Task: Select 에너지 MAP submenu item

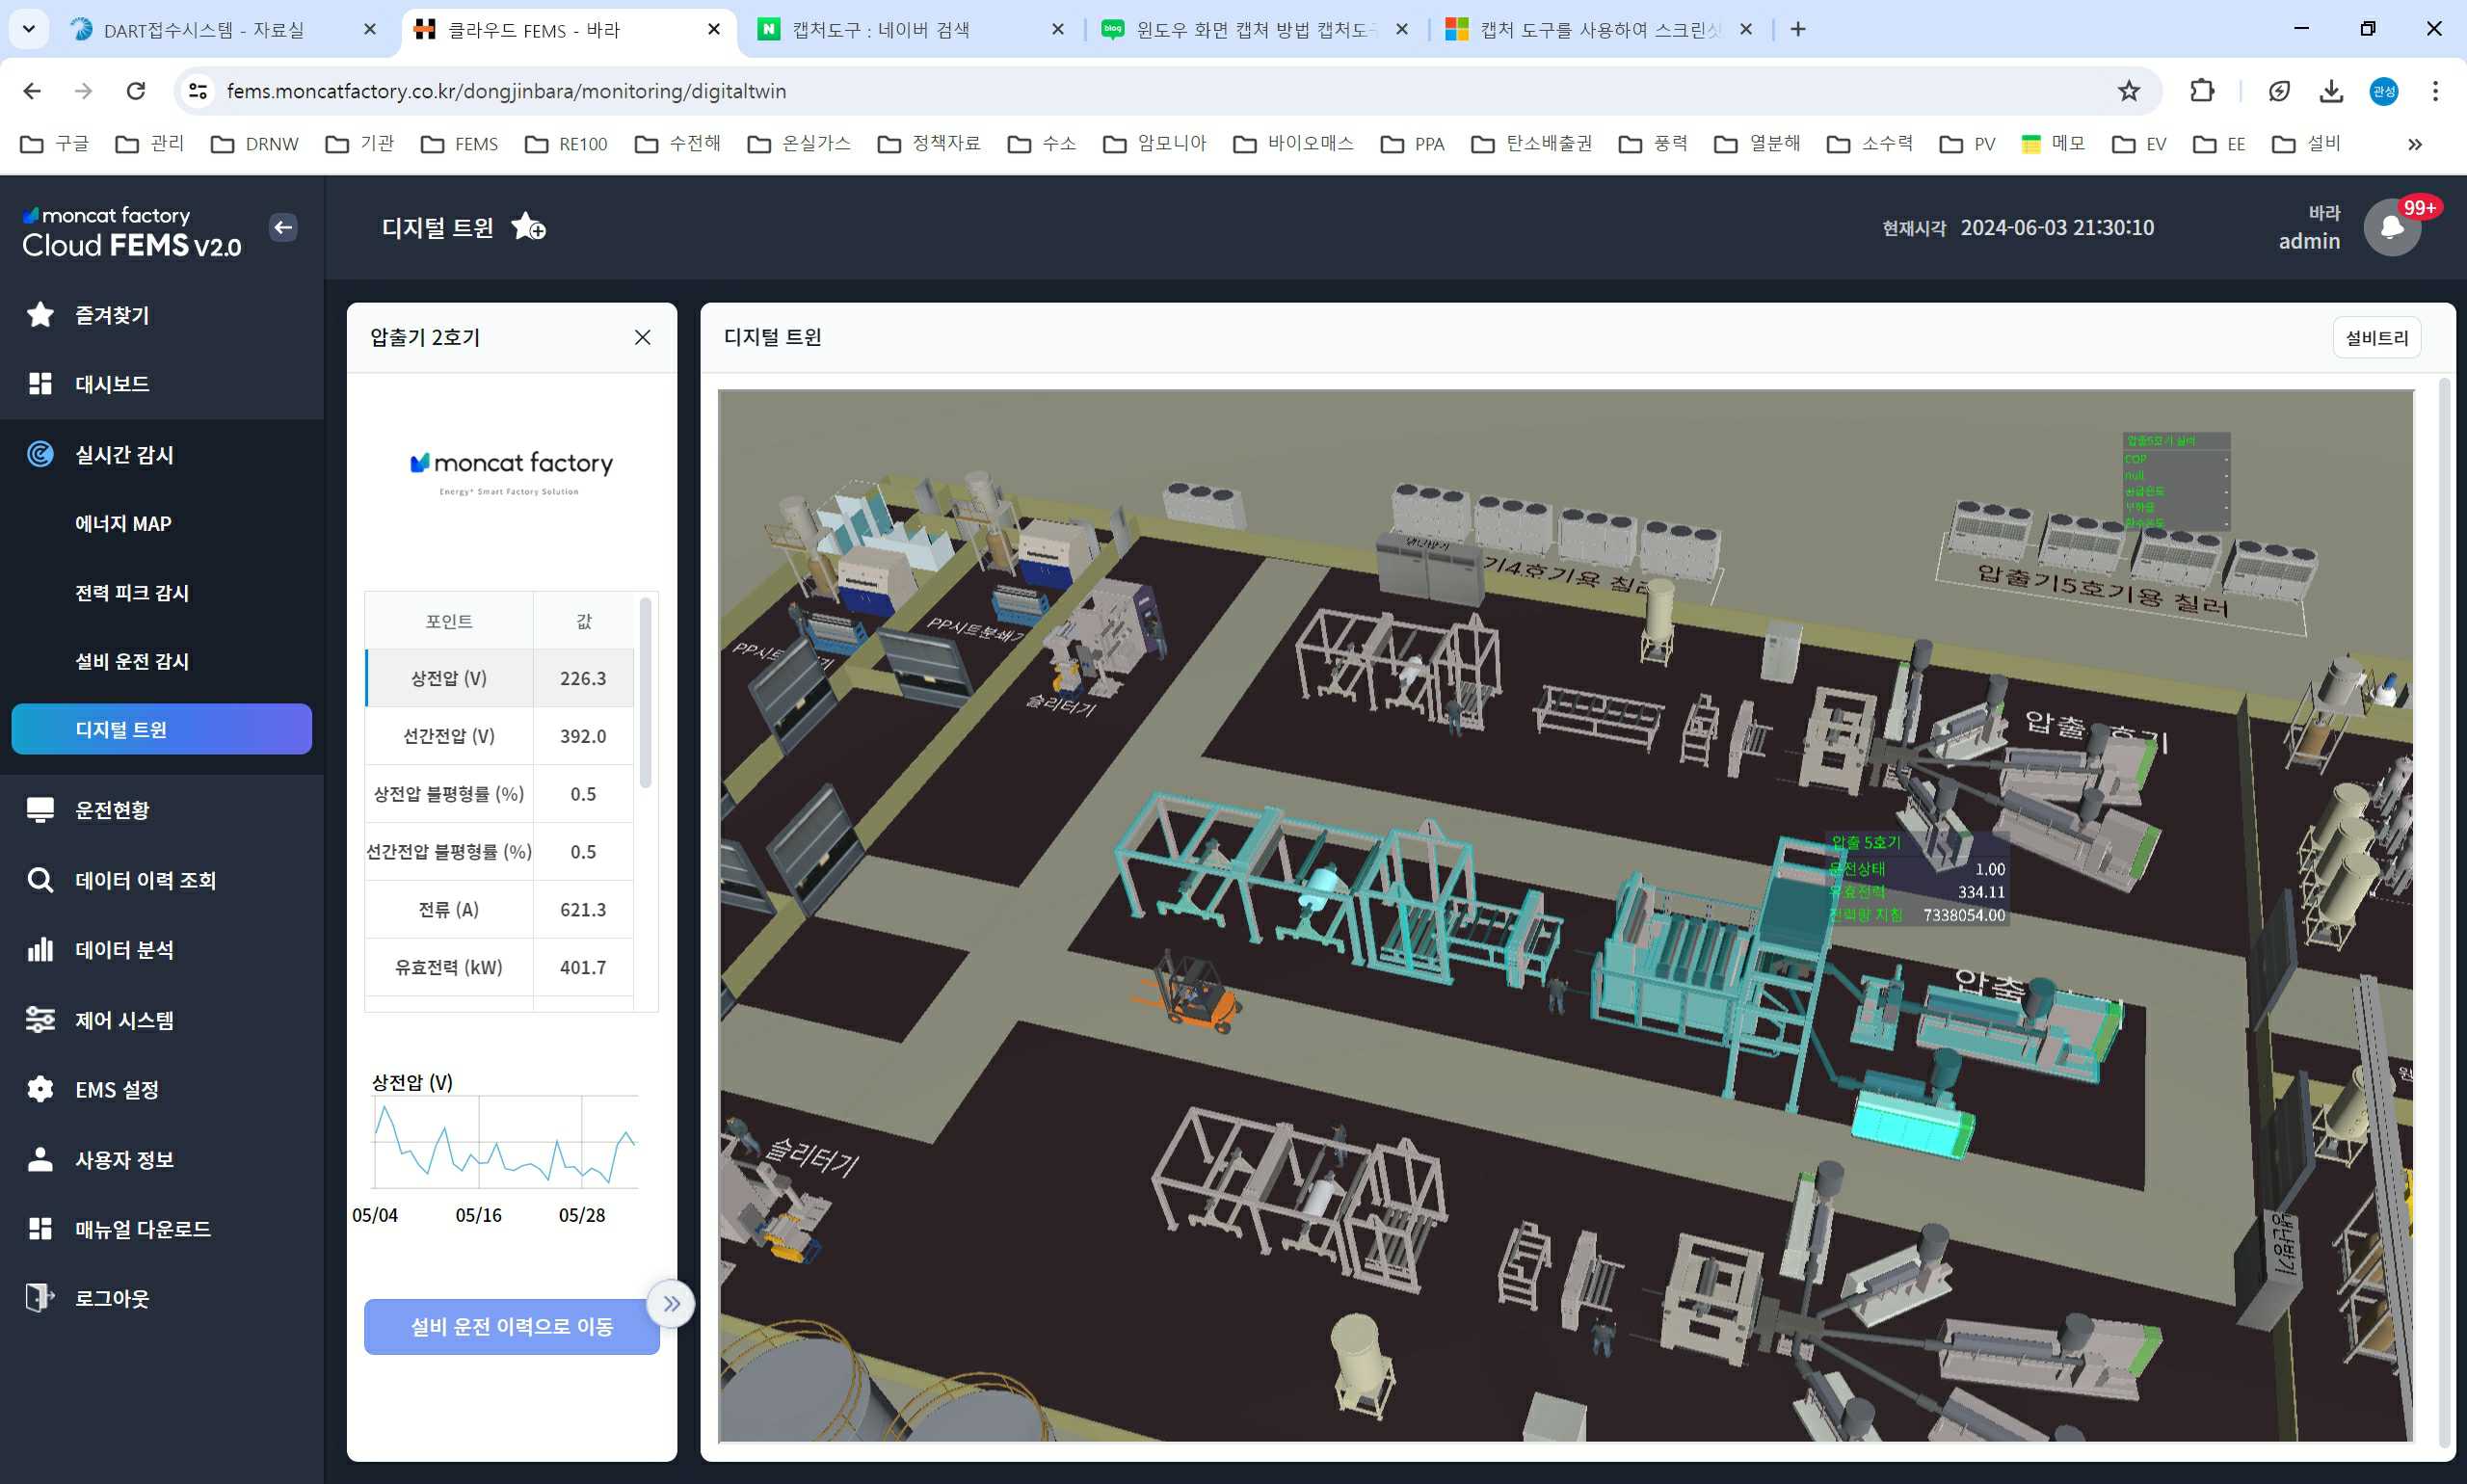Action: 123,524
